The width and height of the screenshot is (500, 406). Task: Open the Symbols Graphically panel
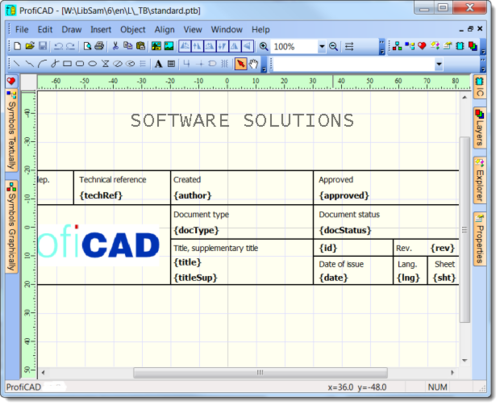click(11, 227)
